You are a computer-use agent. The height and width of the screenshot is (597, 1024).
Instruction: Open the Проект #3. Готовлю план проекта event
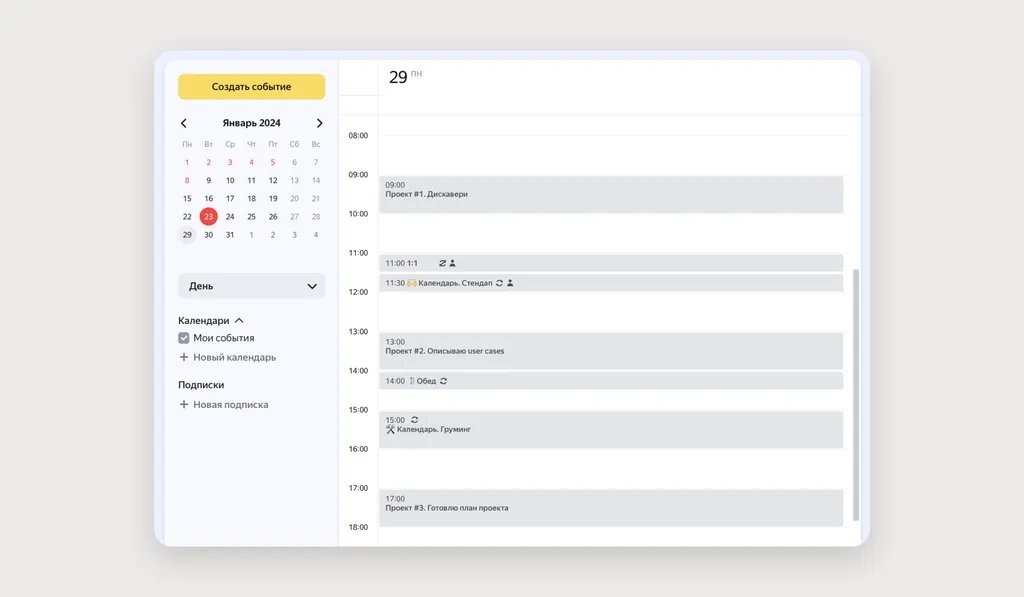tap(611, 508)
